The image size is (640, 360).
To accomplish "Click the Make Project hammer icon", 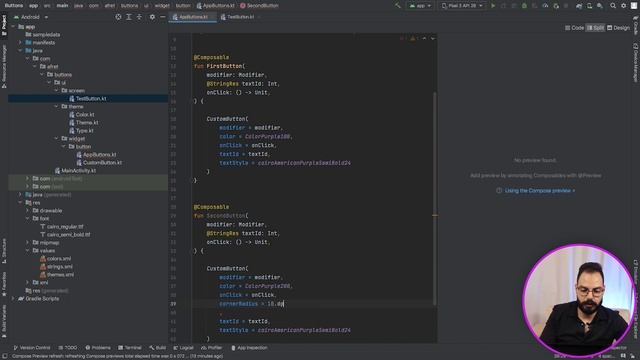I will [x=398, y=6].
